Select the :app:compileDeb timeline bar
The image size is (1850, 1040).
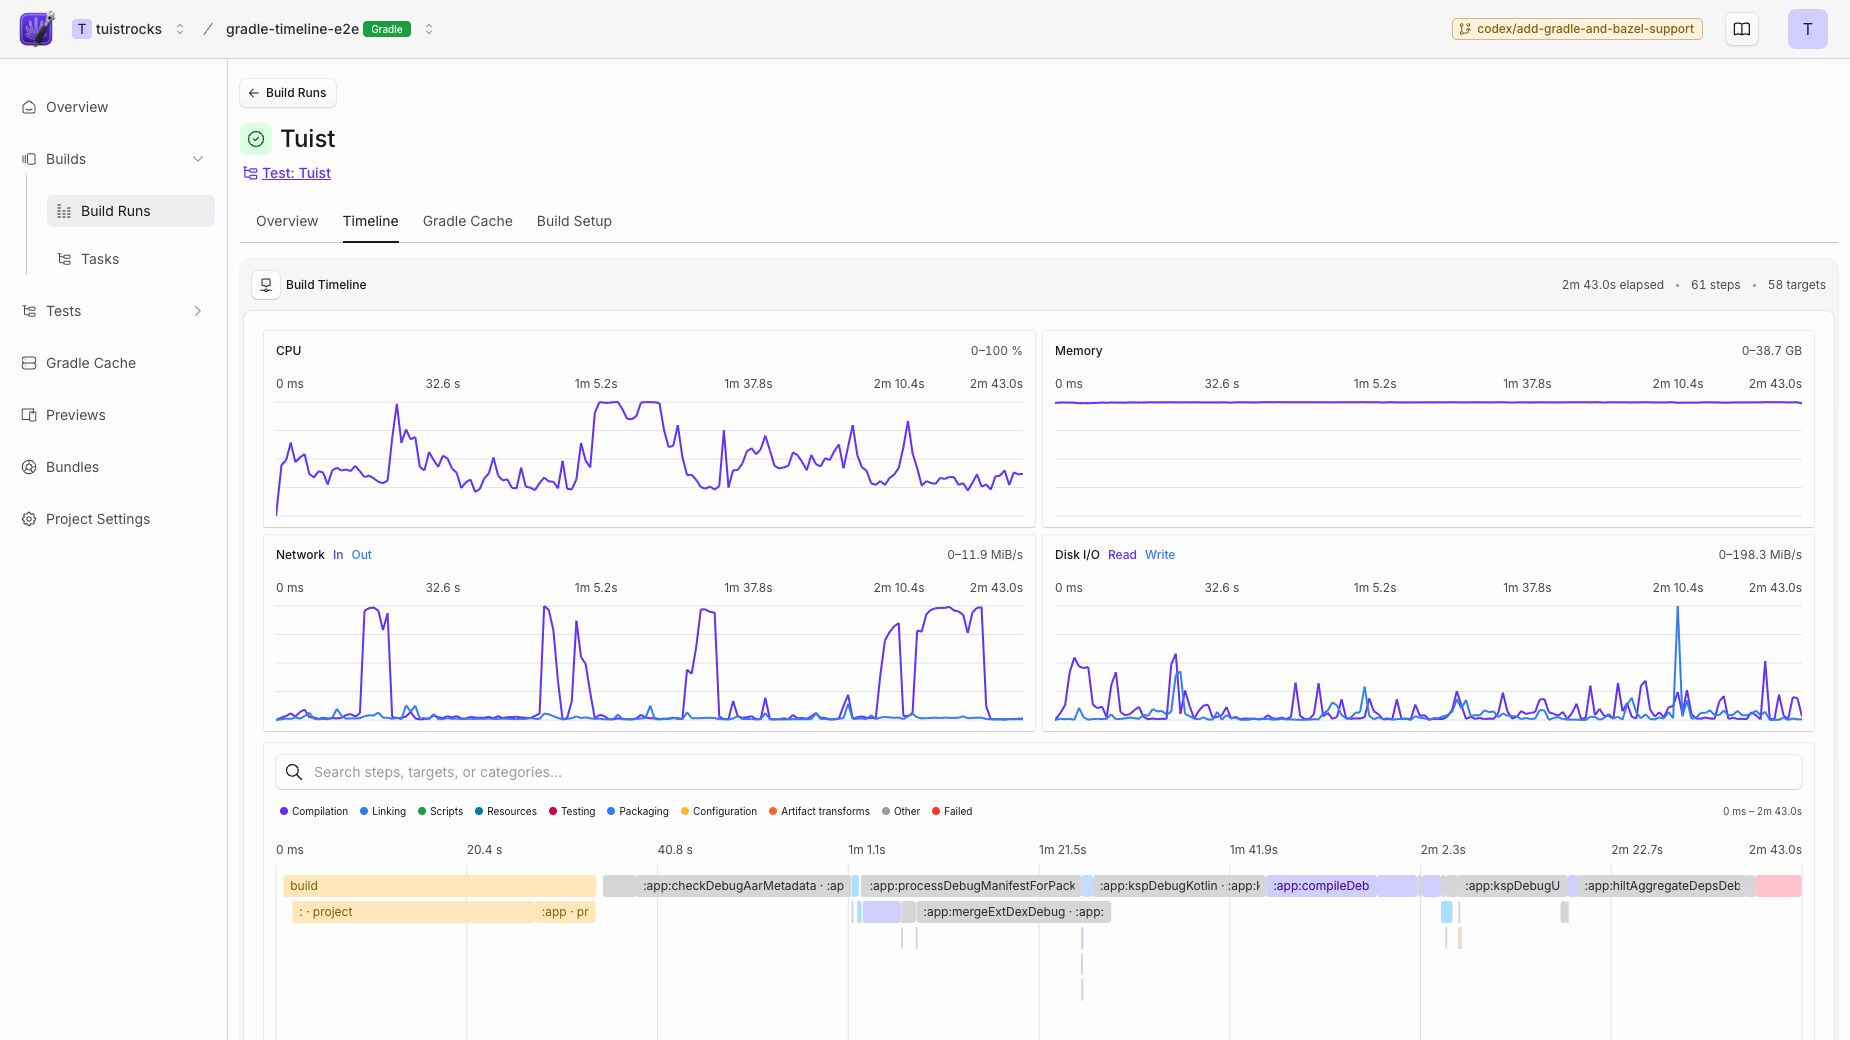pos(1320,886)
